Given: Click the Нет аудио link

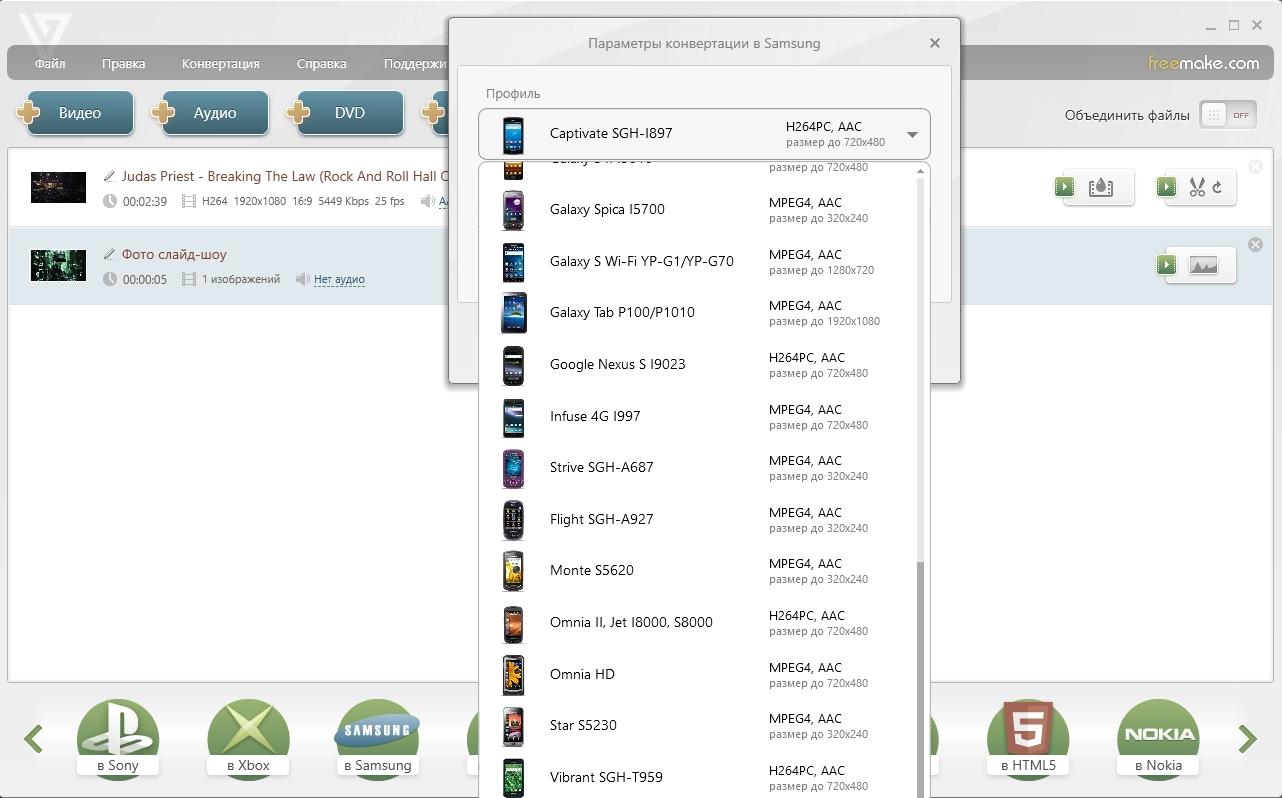Looking at the screenshot, I should (x=339, y=280).
